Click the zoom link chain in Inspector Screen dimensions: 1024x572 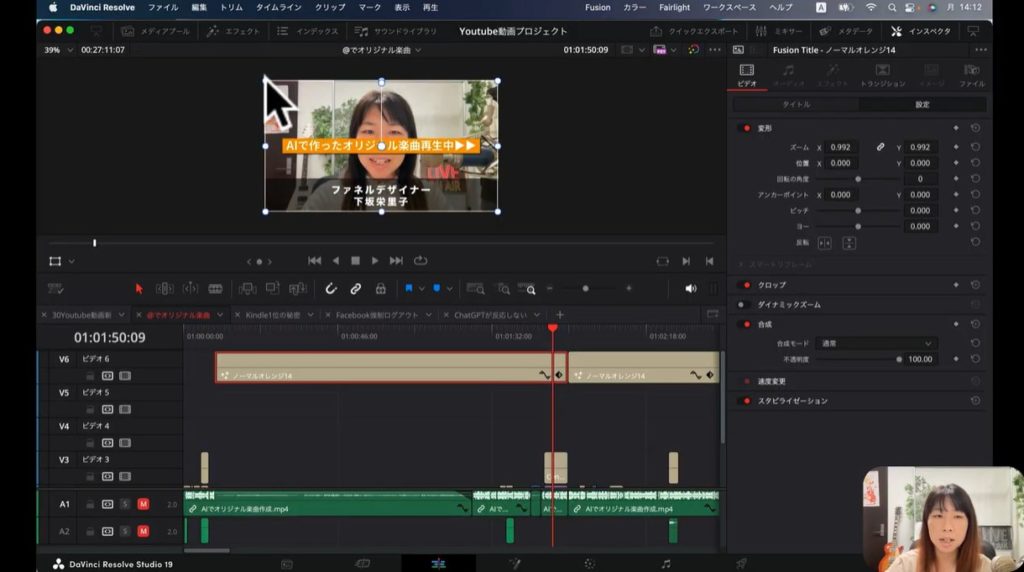pos(881,147)
